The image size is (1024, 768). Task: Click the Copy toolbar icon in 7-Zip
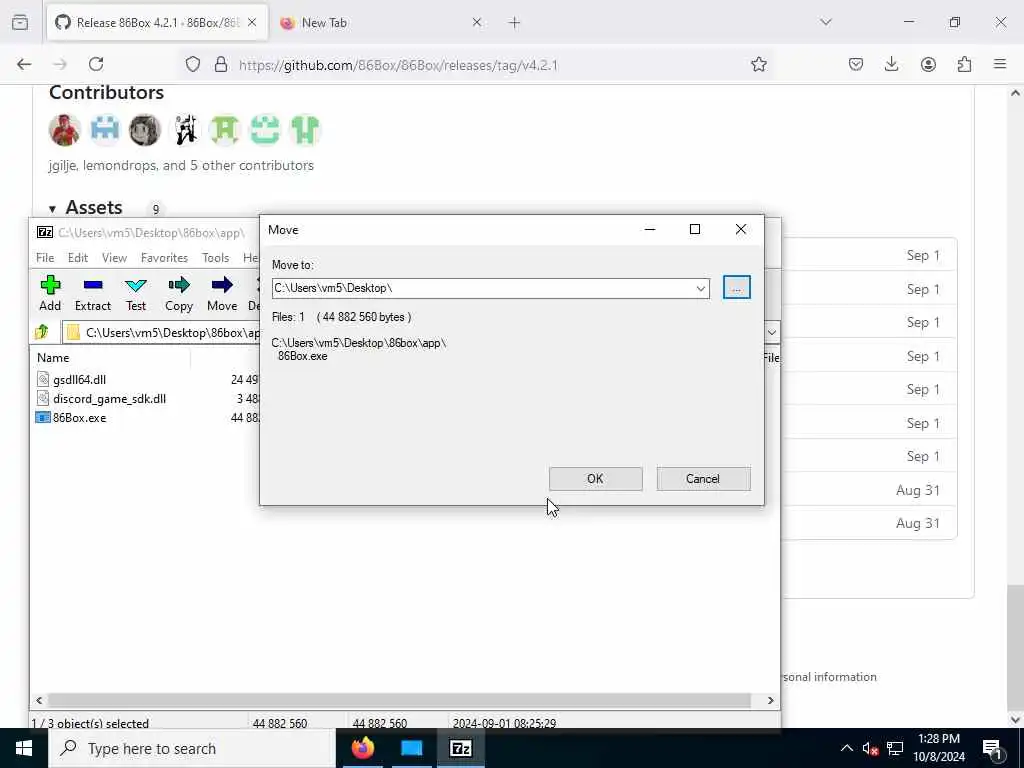point(179,293)
